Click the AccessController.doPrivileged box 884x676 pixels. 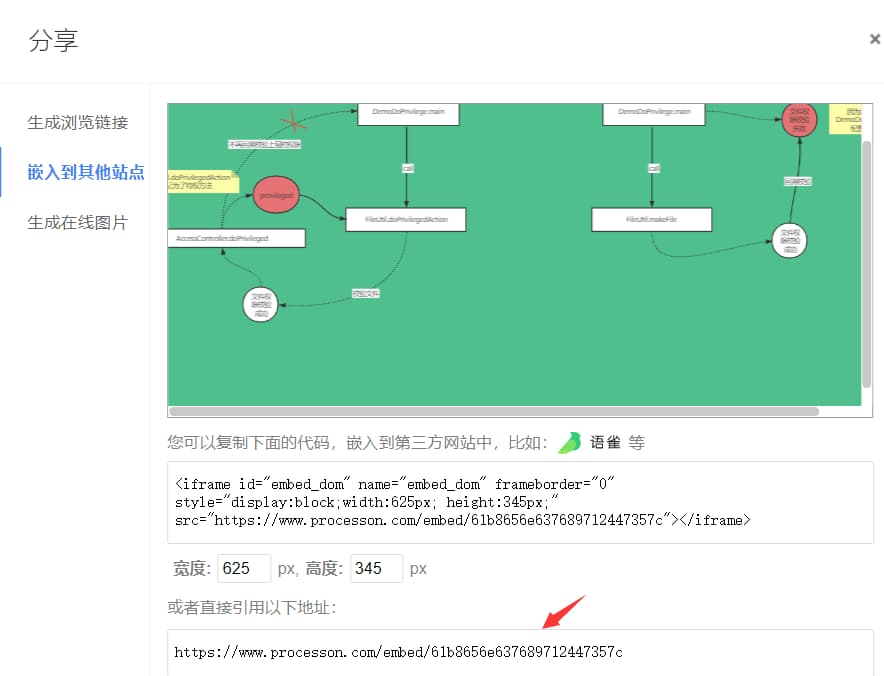click(236, 238)
